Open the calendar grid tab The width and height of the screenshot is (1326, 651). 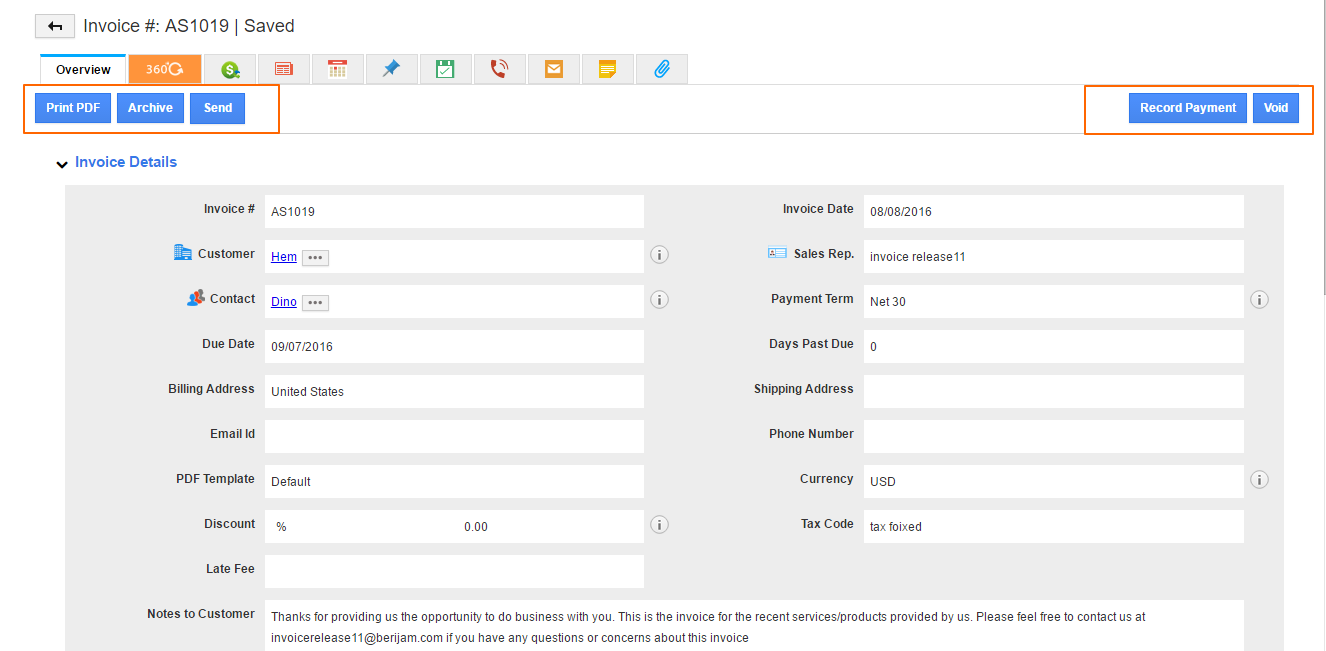pos(338,69)
